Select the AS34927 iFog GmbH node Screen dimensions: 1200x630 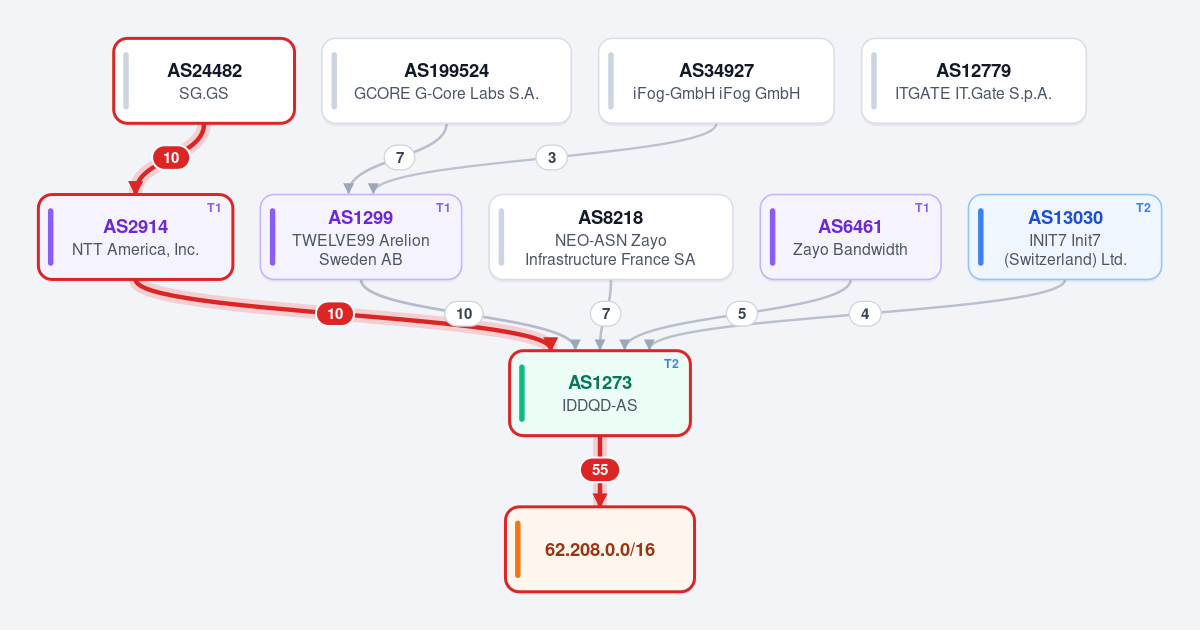tap(716, 81)
